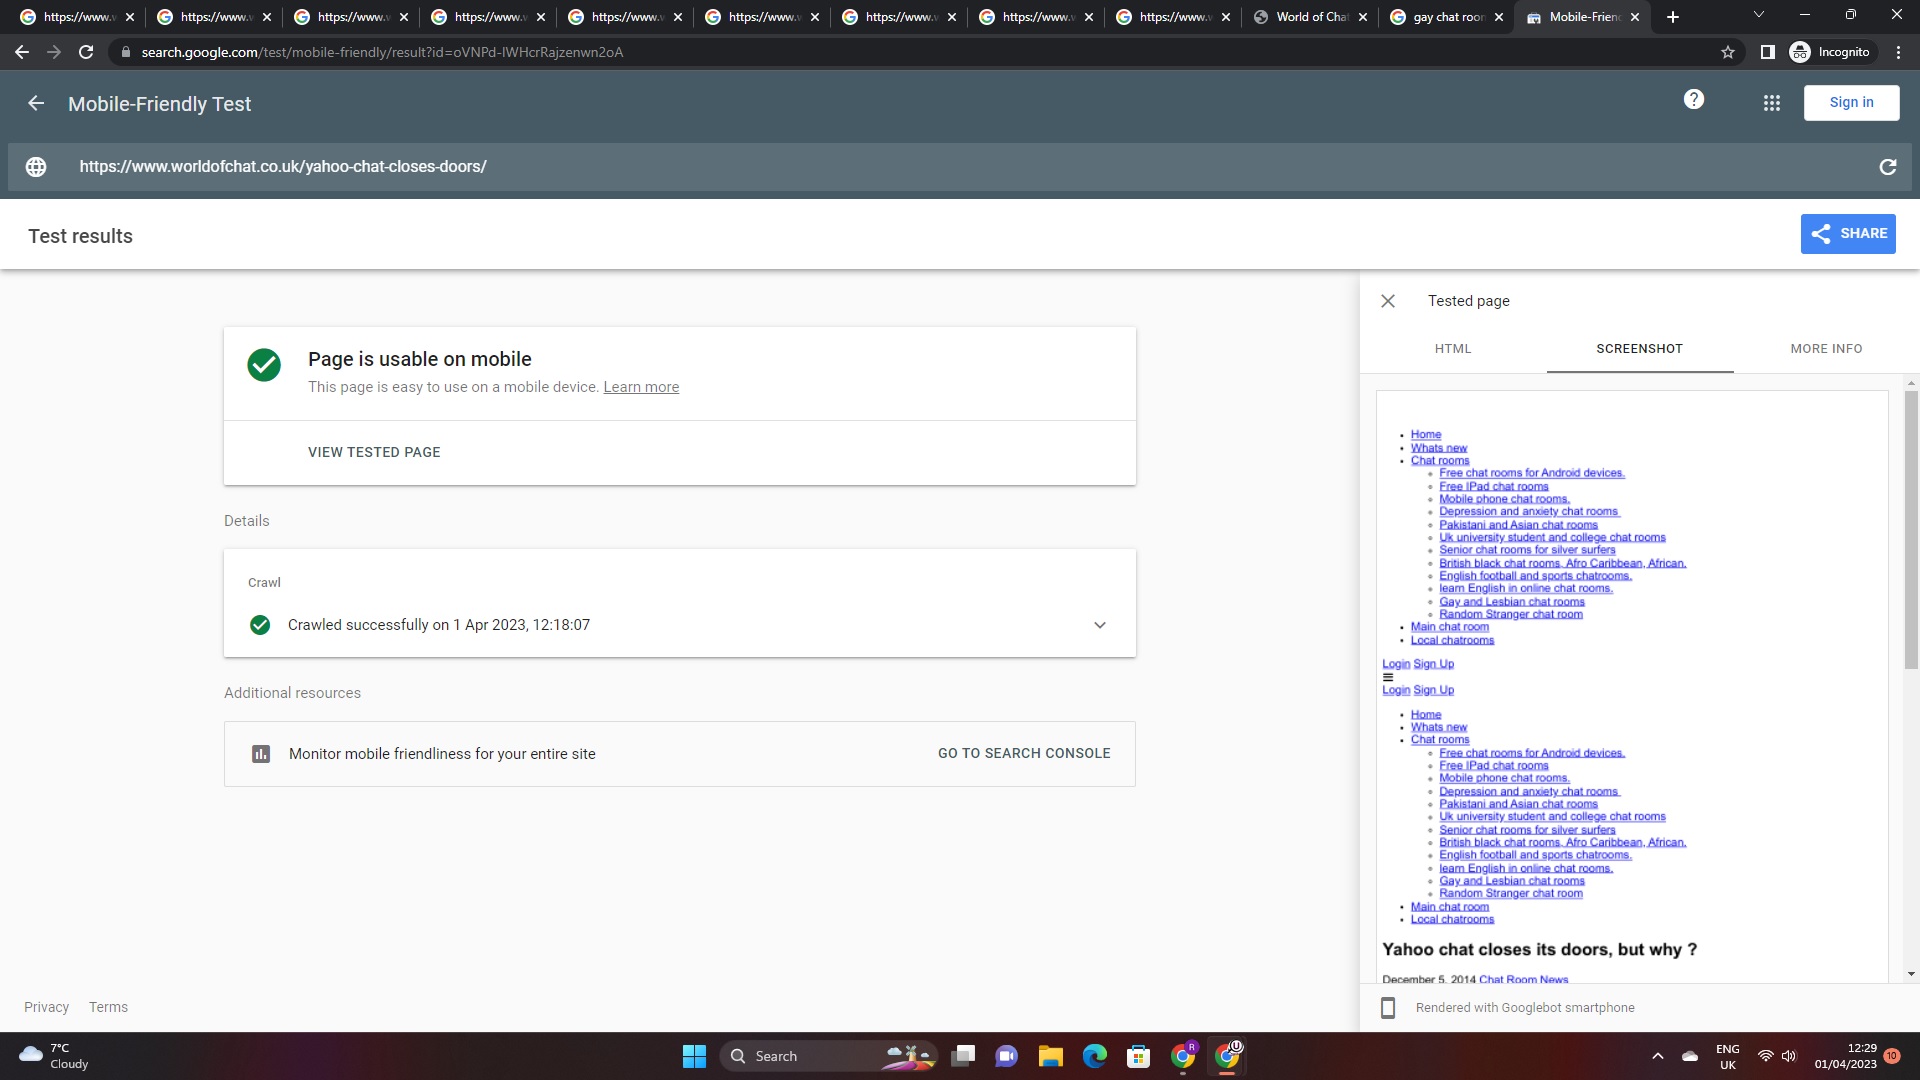
Task: Open the Learn more link
Action: 641,387
